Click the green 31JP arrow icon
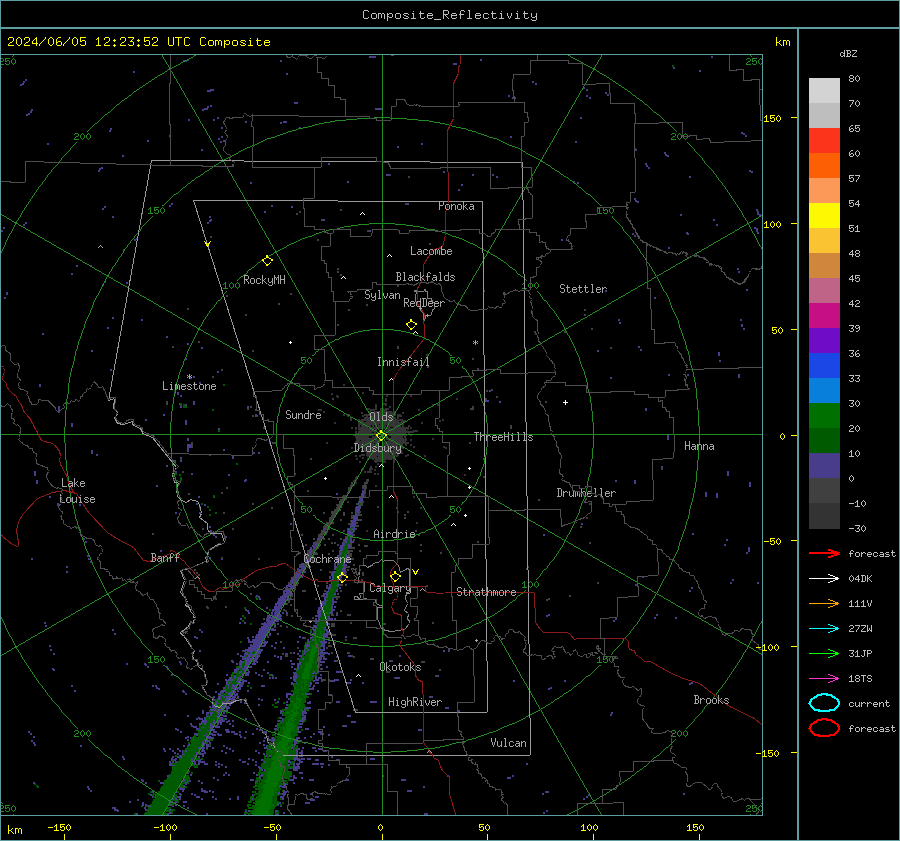Screen dimensions: 900x841 tap(824, 653)
